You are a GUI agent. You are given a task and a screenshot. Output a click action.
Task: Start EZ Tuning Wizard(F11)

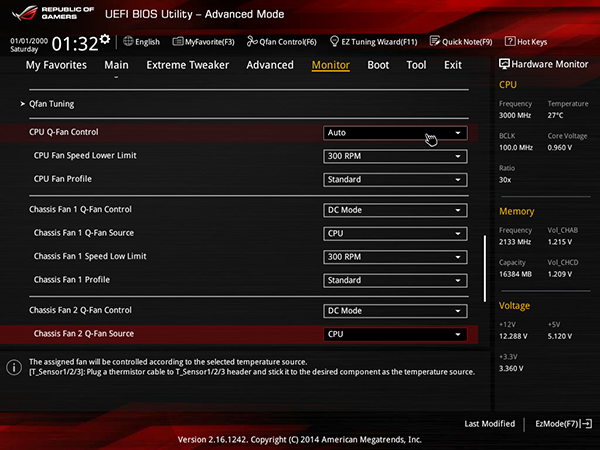pos(373,41)
